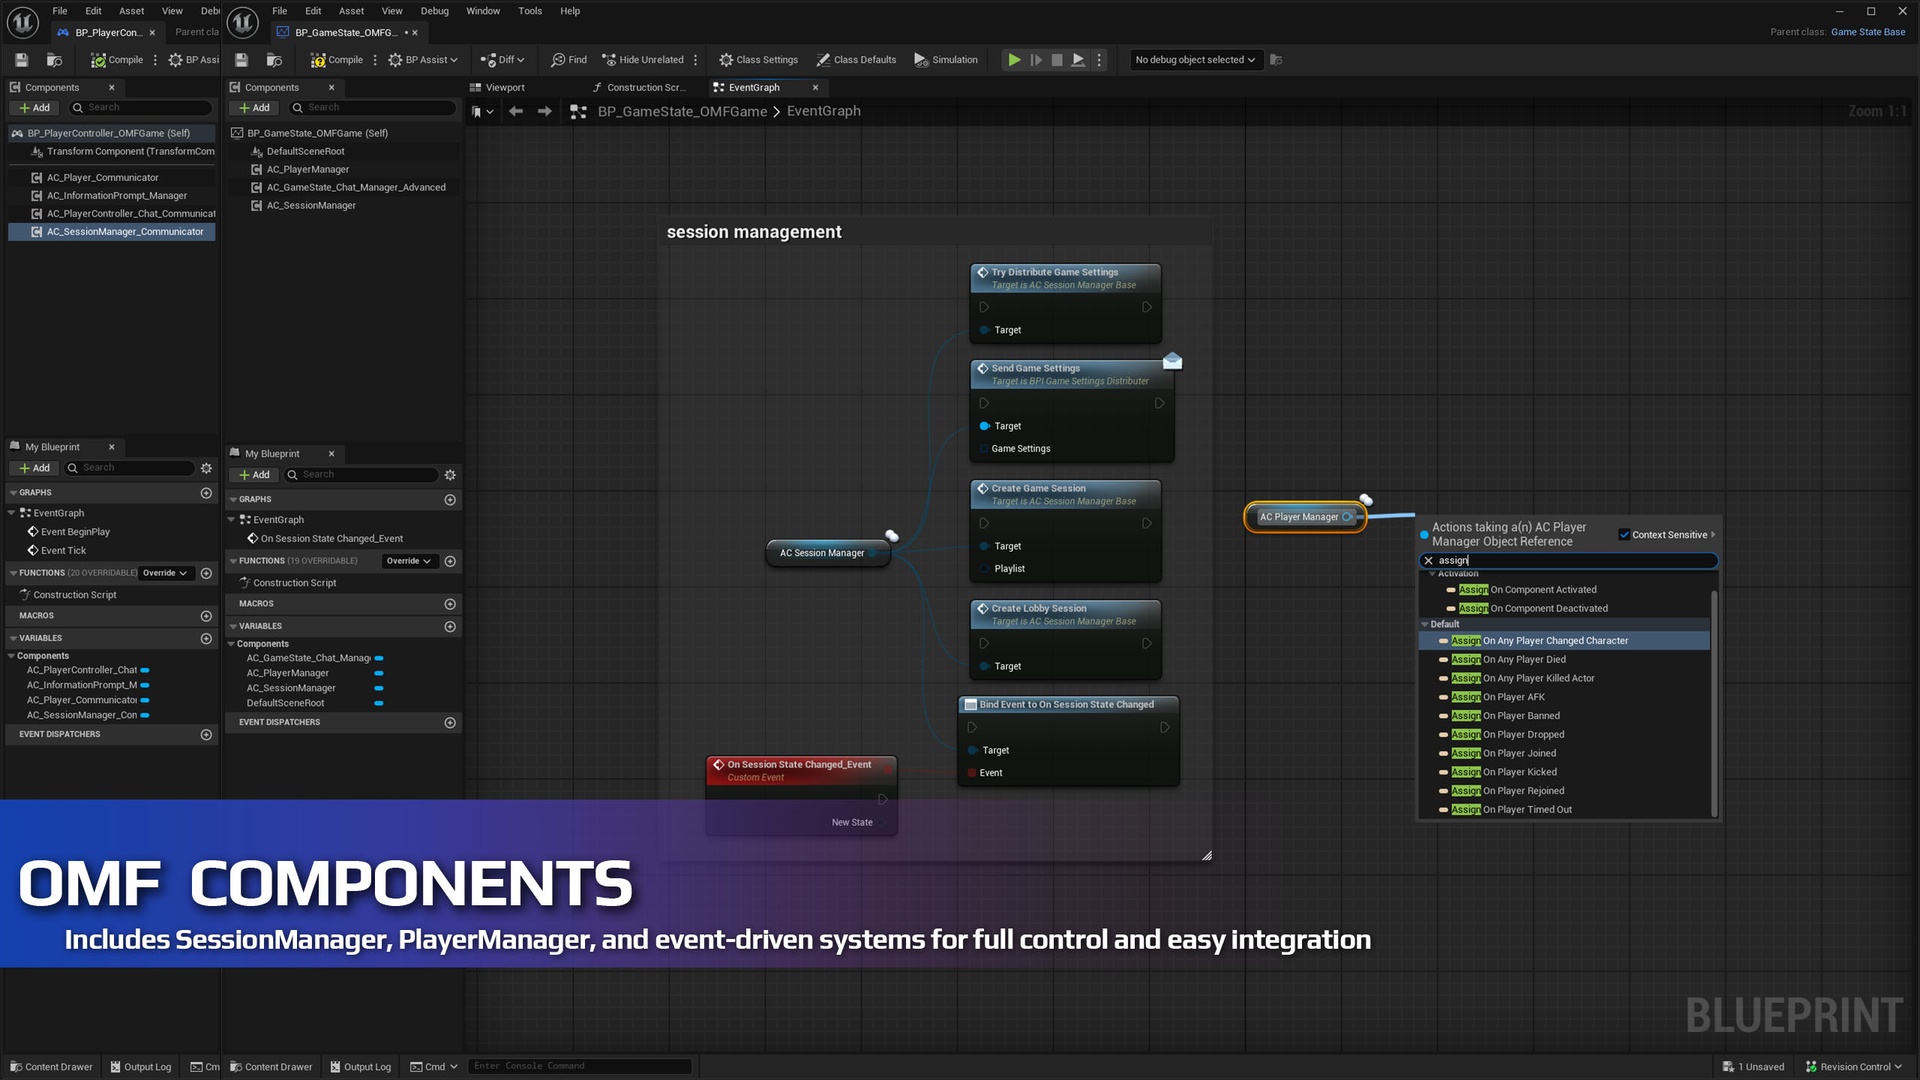The height and width of the screenshot is (1080, 1920).
Task: Toggle Hide Unrelated nodes
Action: [x=643, y=60]
